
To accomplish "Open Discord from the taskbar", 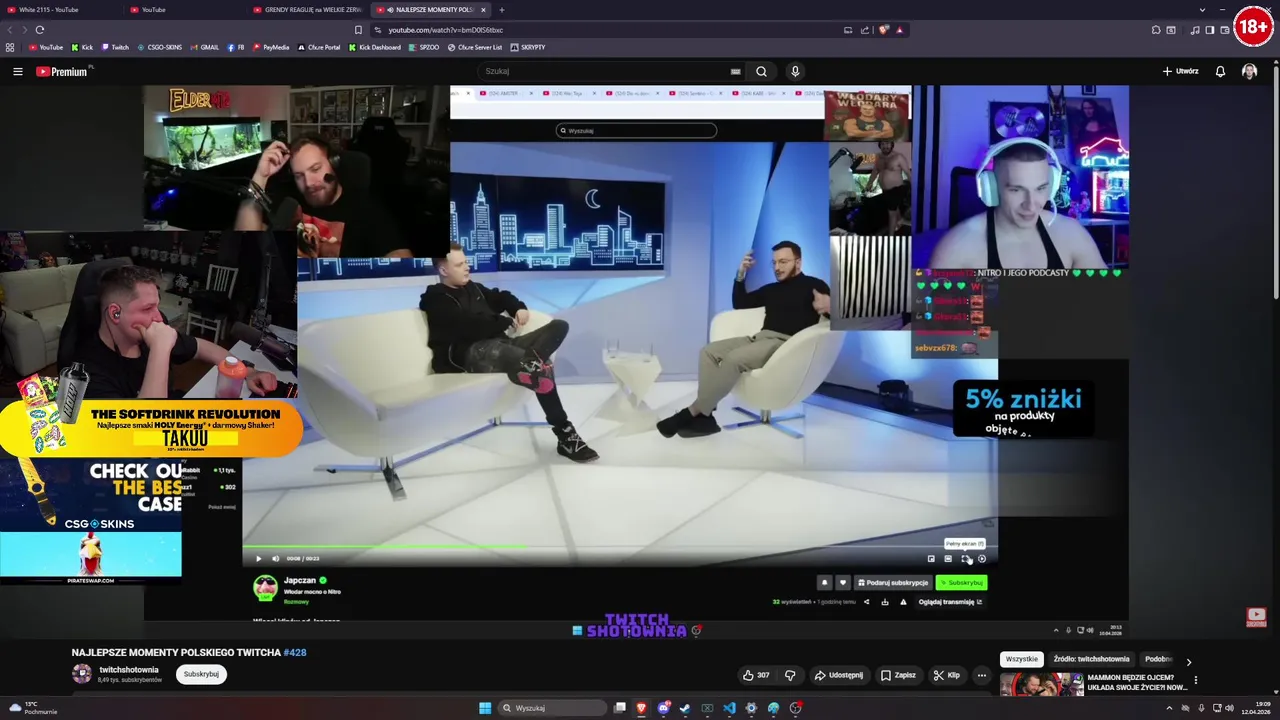I will click(x=663, y=708).
